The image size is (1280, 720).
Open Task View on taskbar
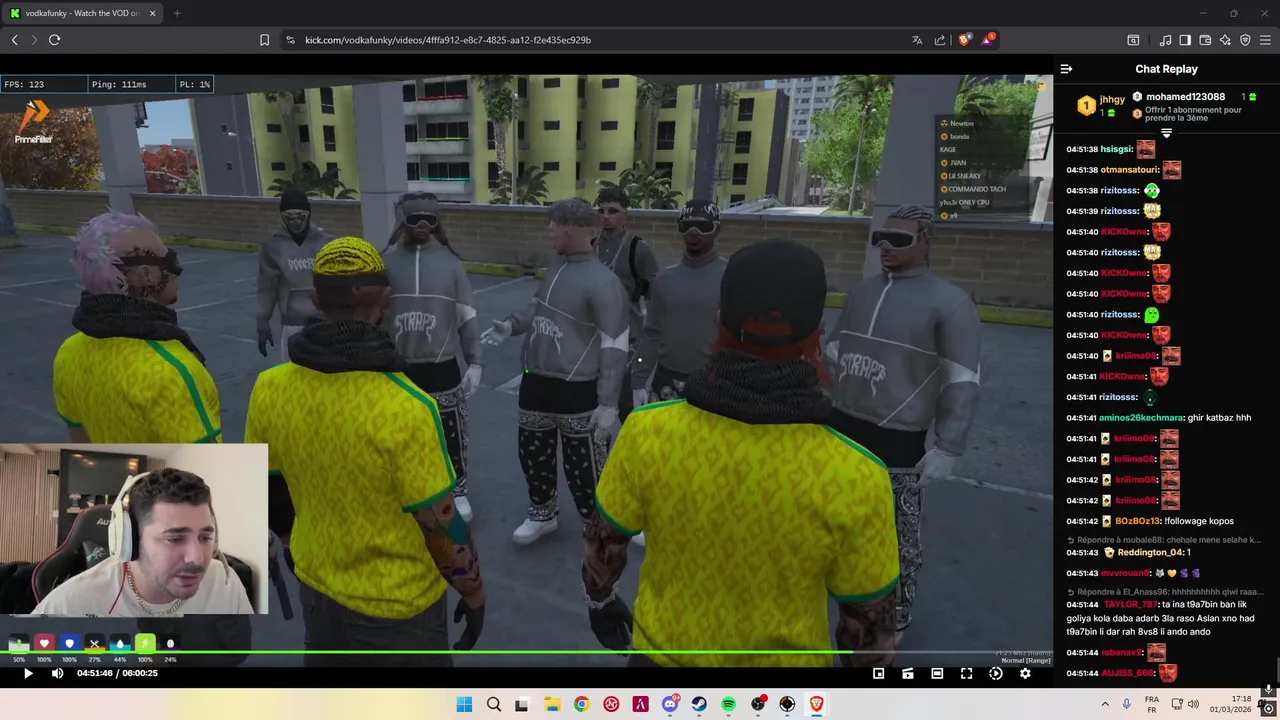point(522,704)
